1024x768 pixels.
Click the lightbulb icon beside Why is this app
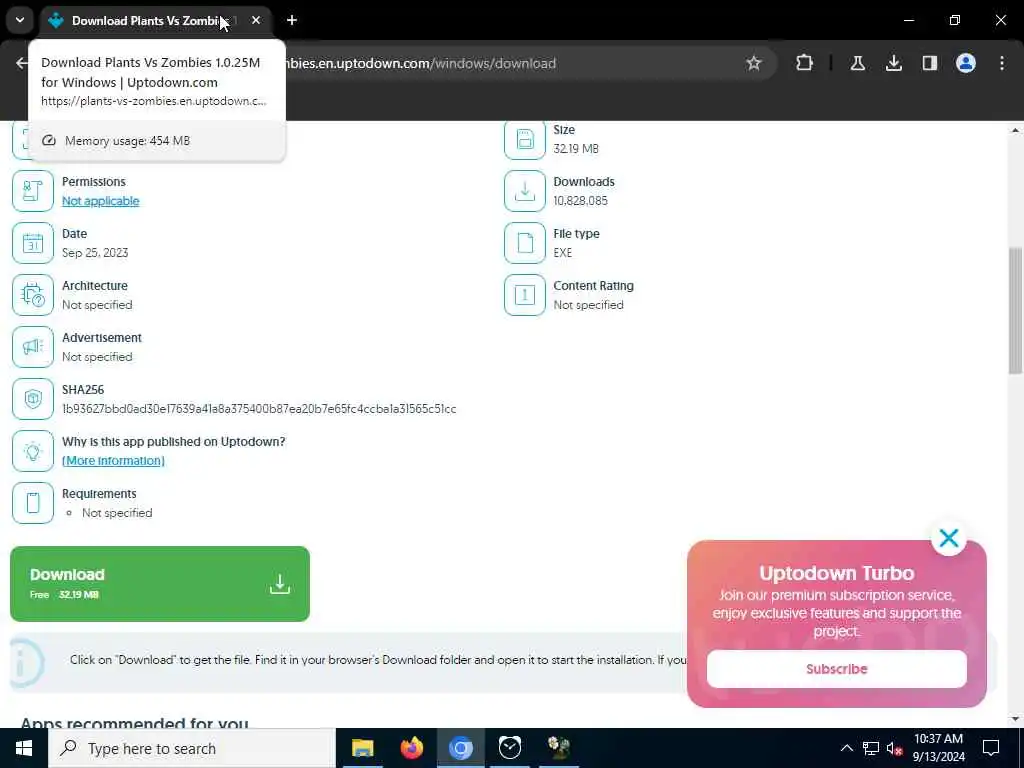[33, 451]
